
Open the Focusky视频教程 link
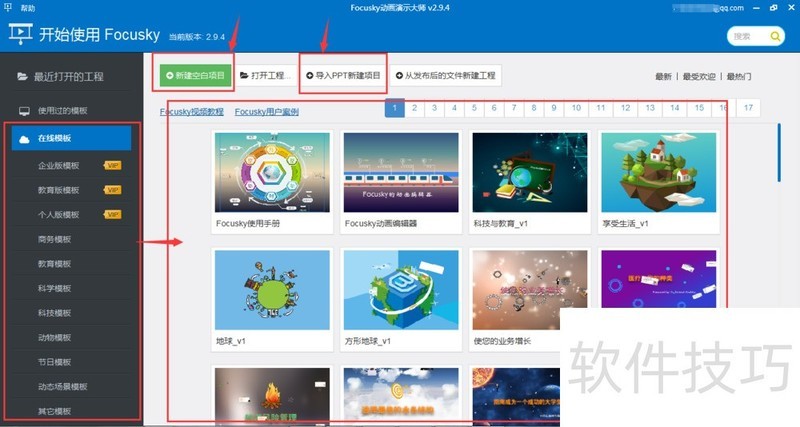pyautogui.click(x=191, y=112)
